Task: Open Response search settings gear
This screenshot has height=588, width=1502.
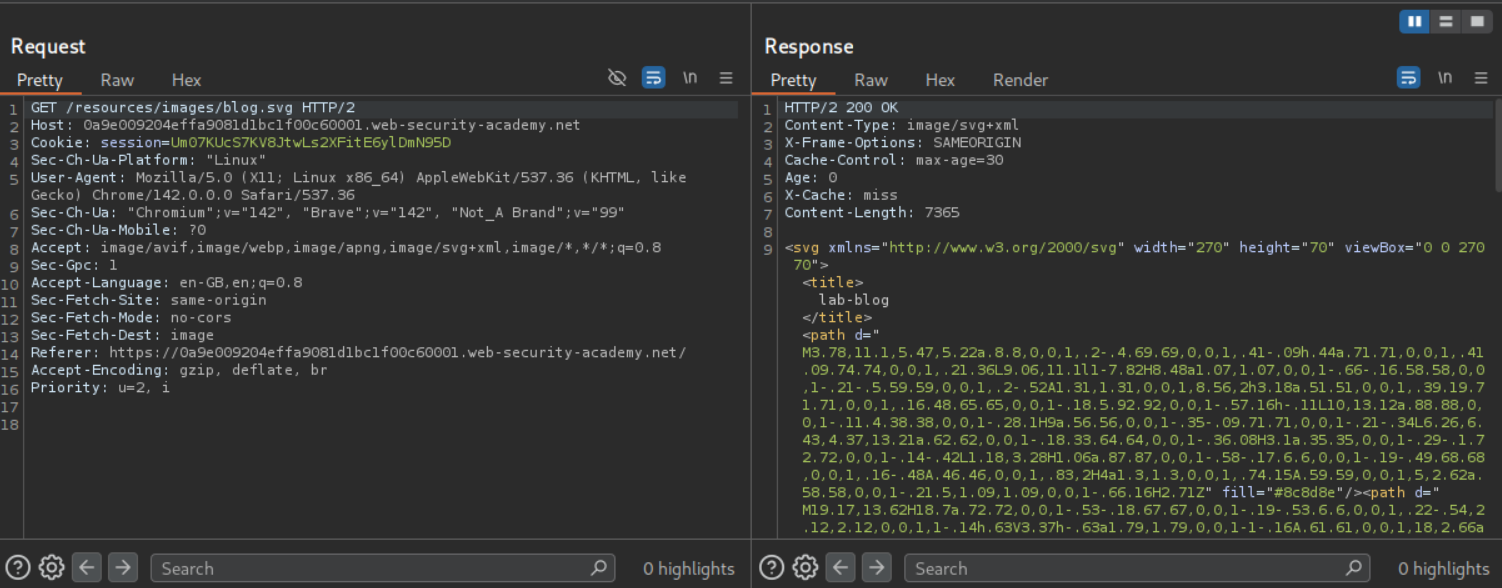Action: pyautogui.click(x=805, y=568)
